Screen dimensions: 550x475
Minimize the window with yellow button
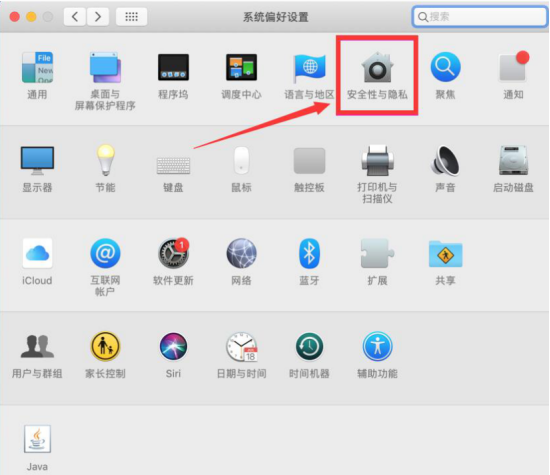pyautogui.click(x=31, y=16)
